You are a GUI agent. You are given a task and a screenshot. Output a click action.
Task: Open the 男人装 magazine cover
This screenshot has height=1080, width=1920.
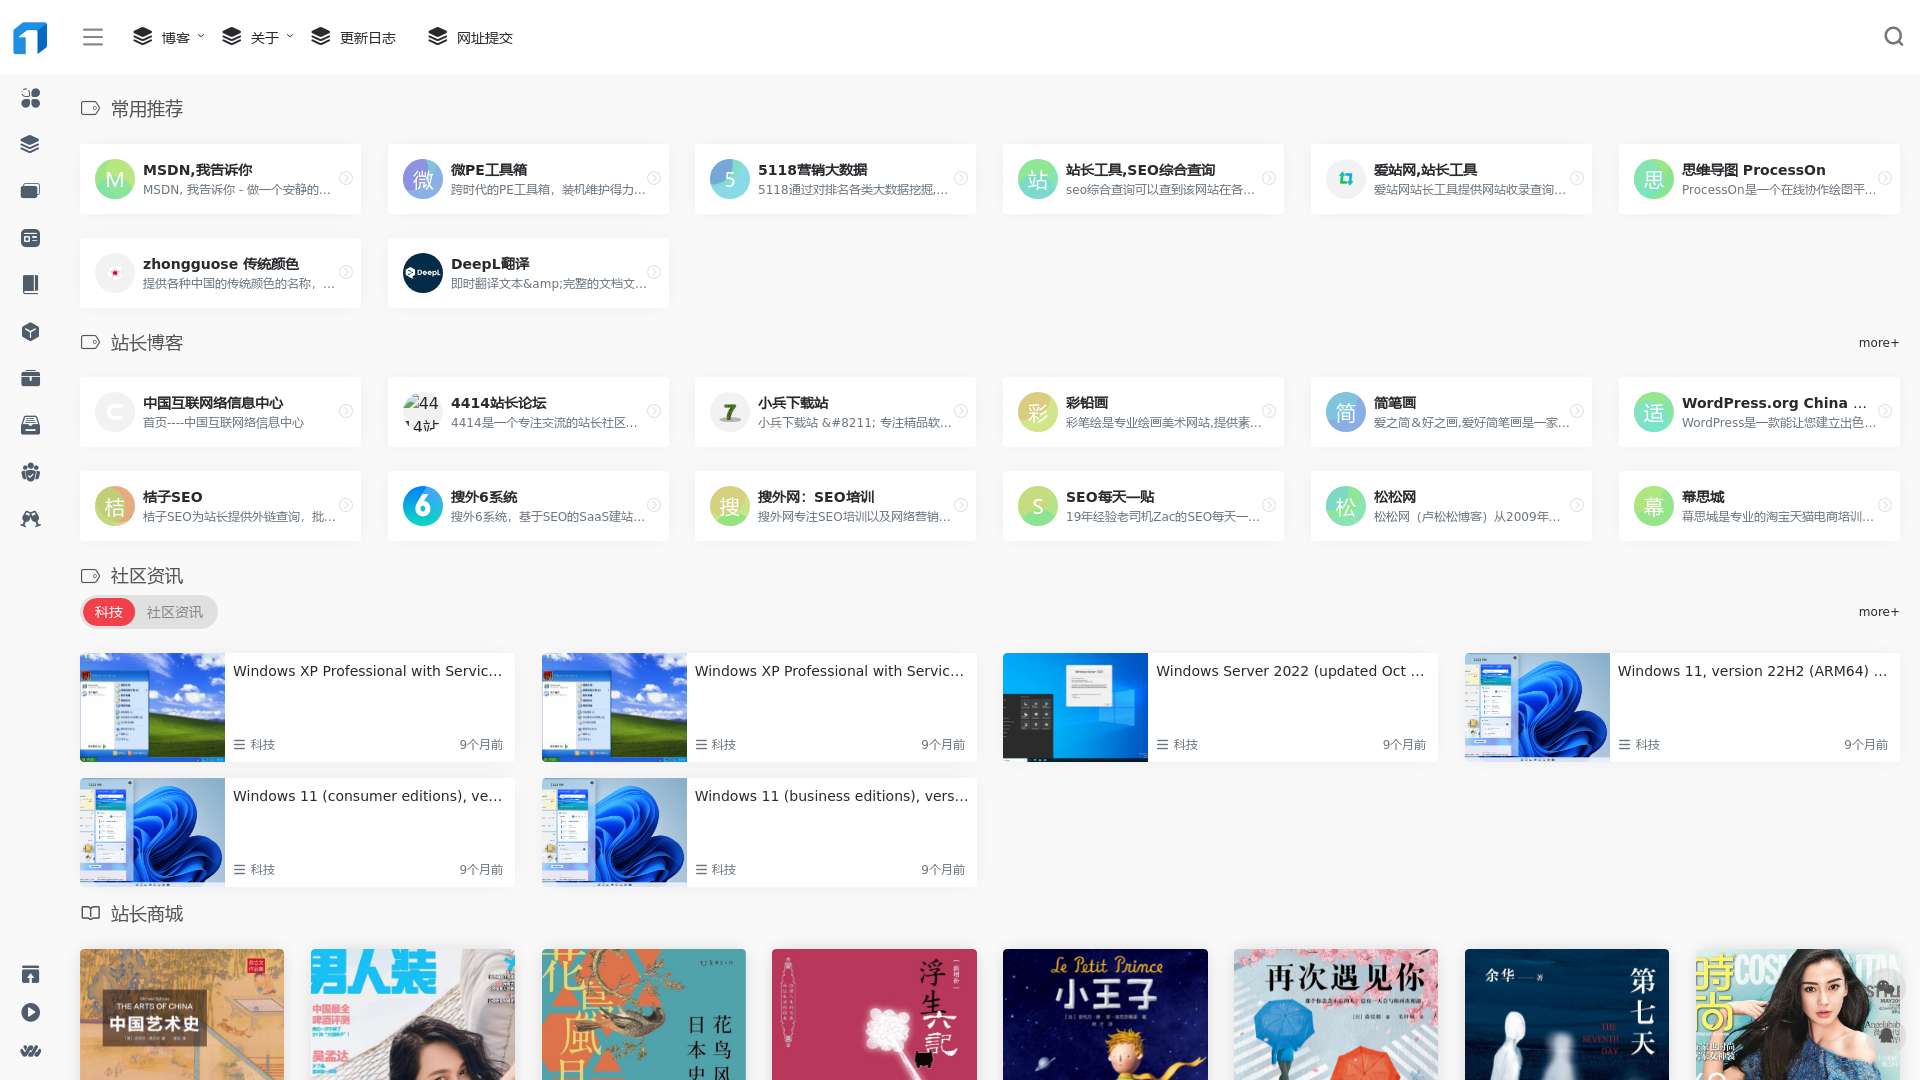tap(413, 1014)
